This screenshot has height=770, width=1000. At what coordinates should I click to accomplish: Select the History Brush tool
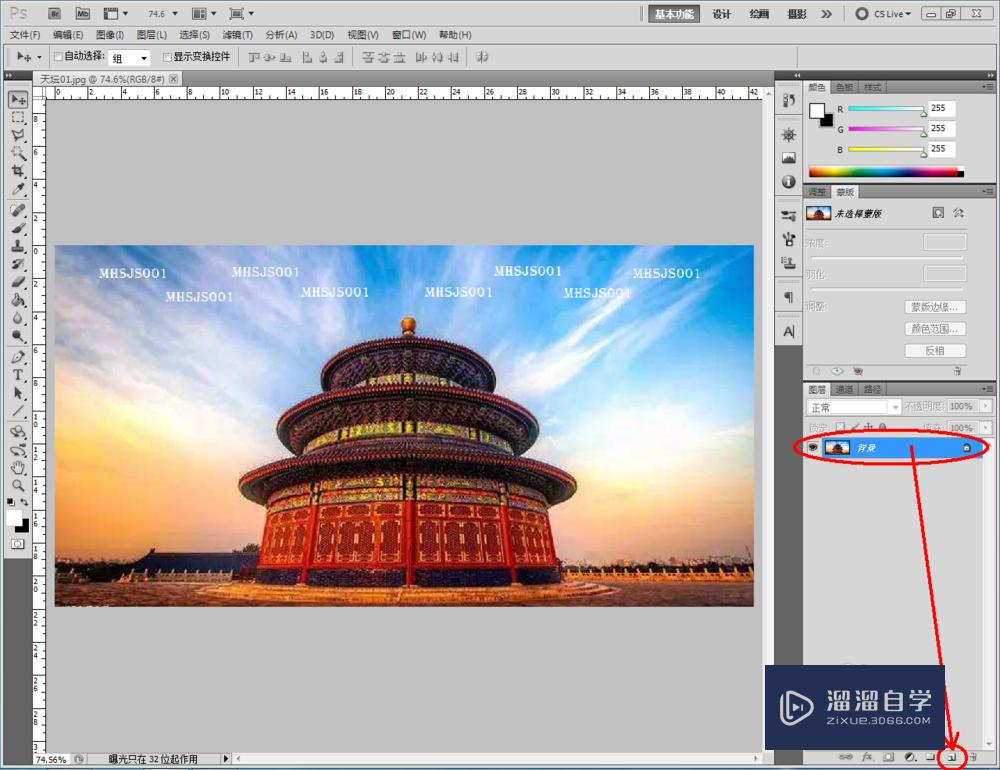18,263
